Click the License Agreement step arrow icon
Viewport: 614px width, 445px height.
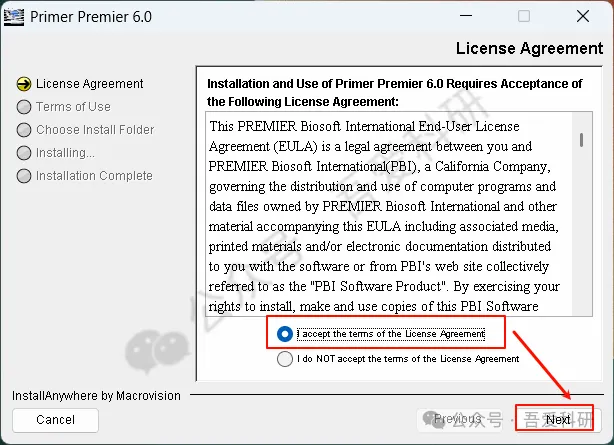24,84
